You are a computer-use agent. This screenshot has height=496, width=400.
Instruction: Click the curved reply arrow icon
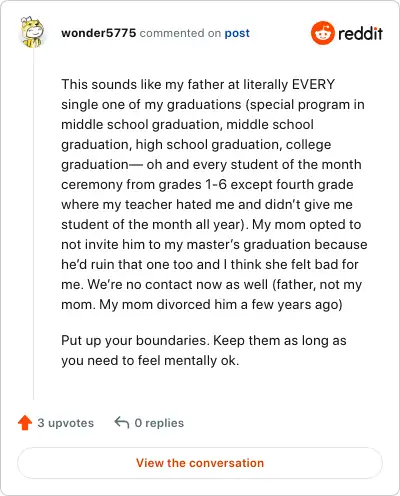pyautogui.click(x=122, y=423)
